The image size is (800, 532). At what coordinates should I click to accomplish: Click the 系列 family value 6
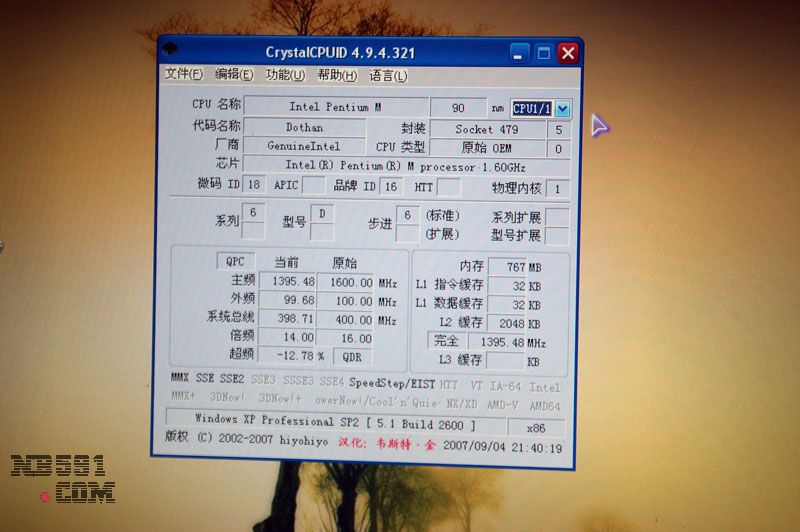click(x=253, y=212)
